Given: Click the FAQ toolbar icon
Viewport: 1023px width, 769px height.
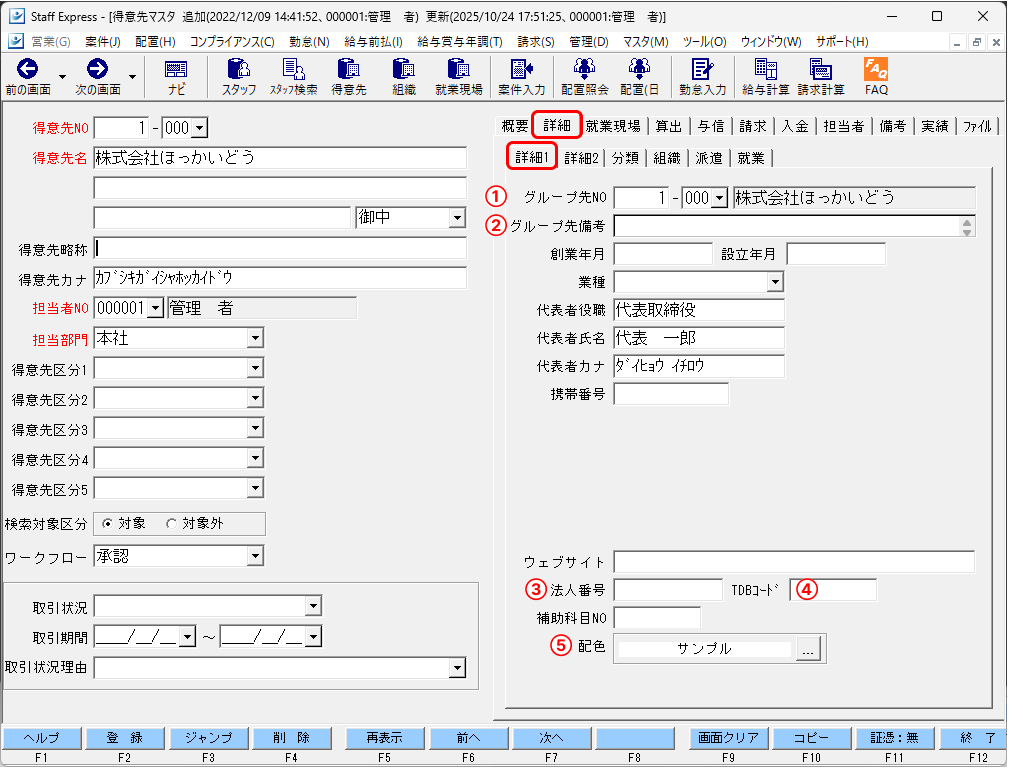Looking at the screenshot, I should [876, 75].
